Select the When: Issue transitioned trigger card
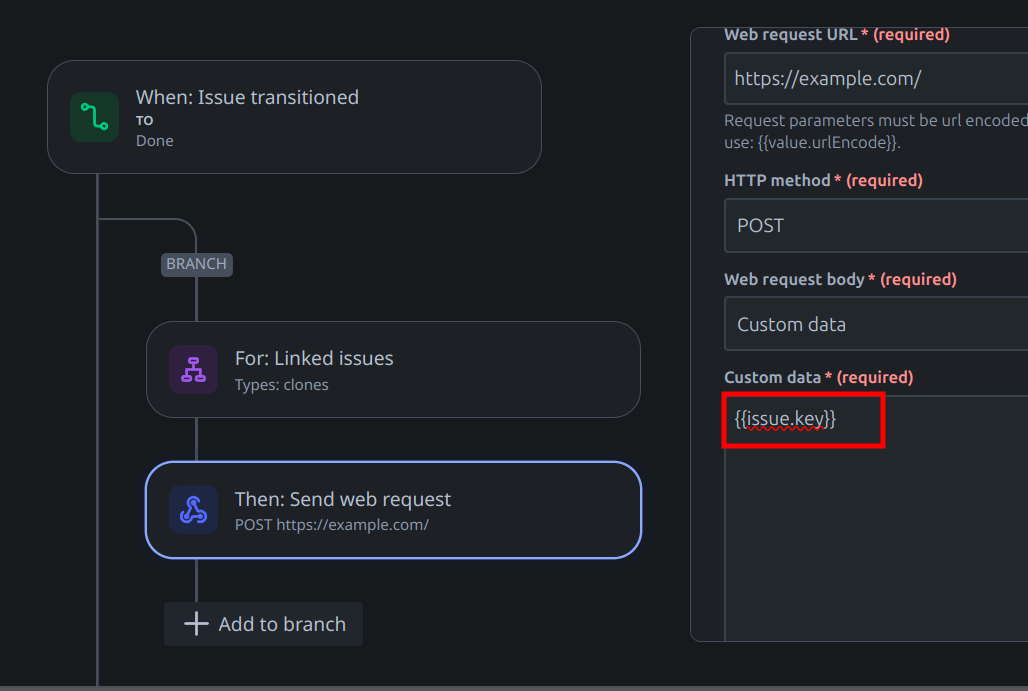The width and height of the screenshot is (1028, 691). coord(294,117)
